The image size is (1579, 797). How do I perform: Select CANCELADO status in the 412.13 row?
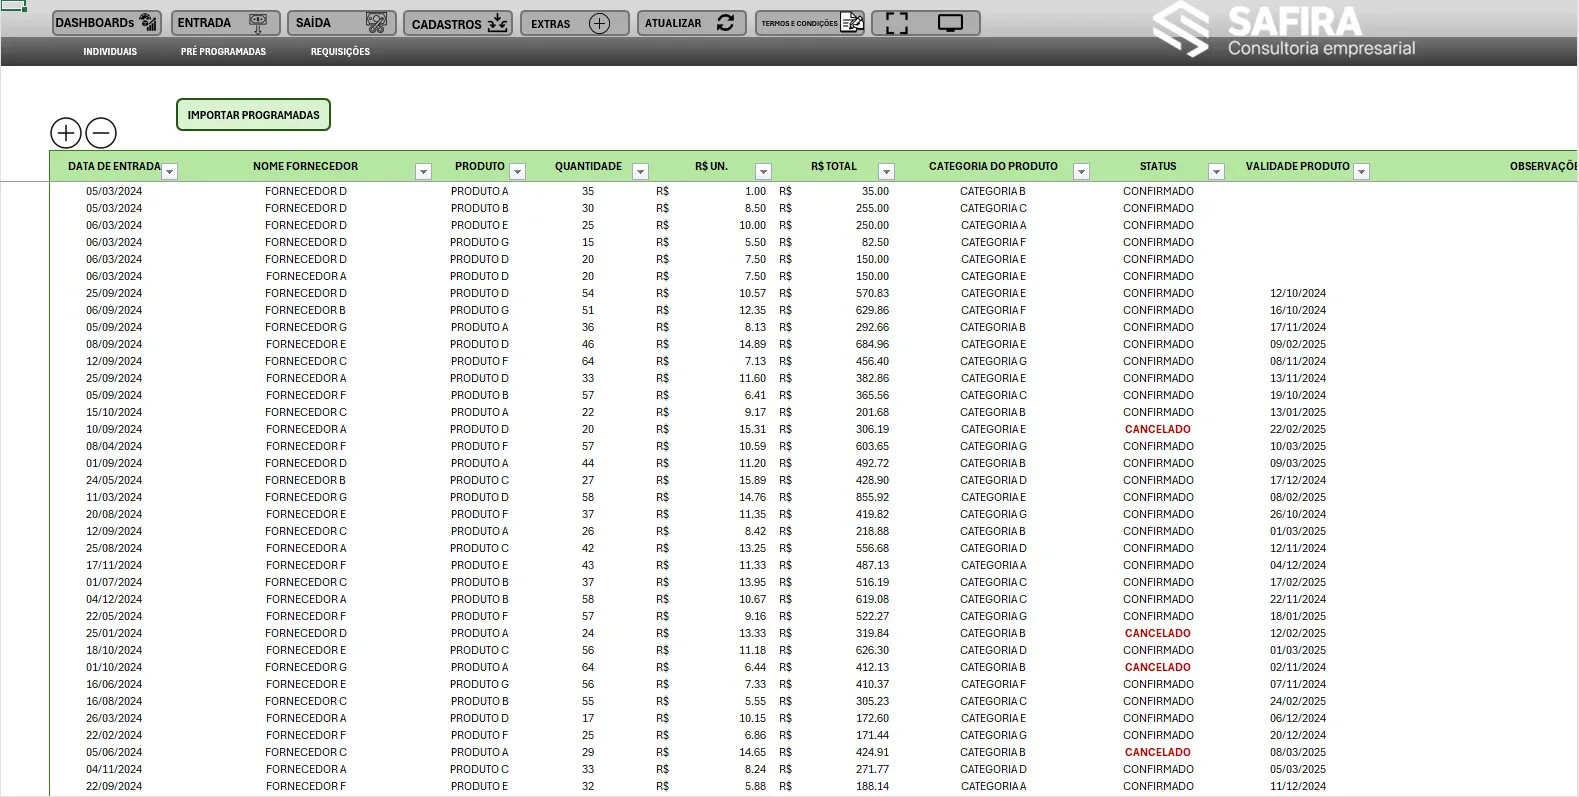tap(1158, 667)
